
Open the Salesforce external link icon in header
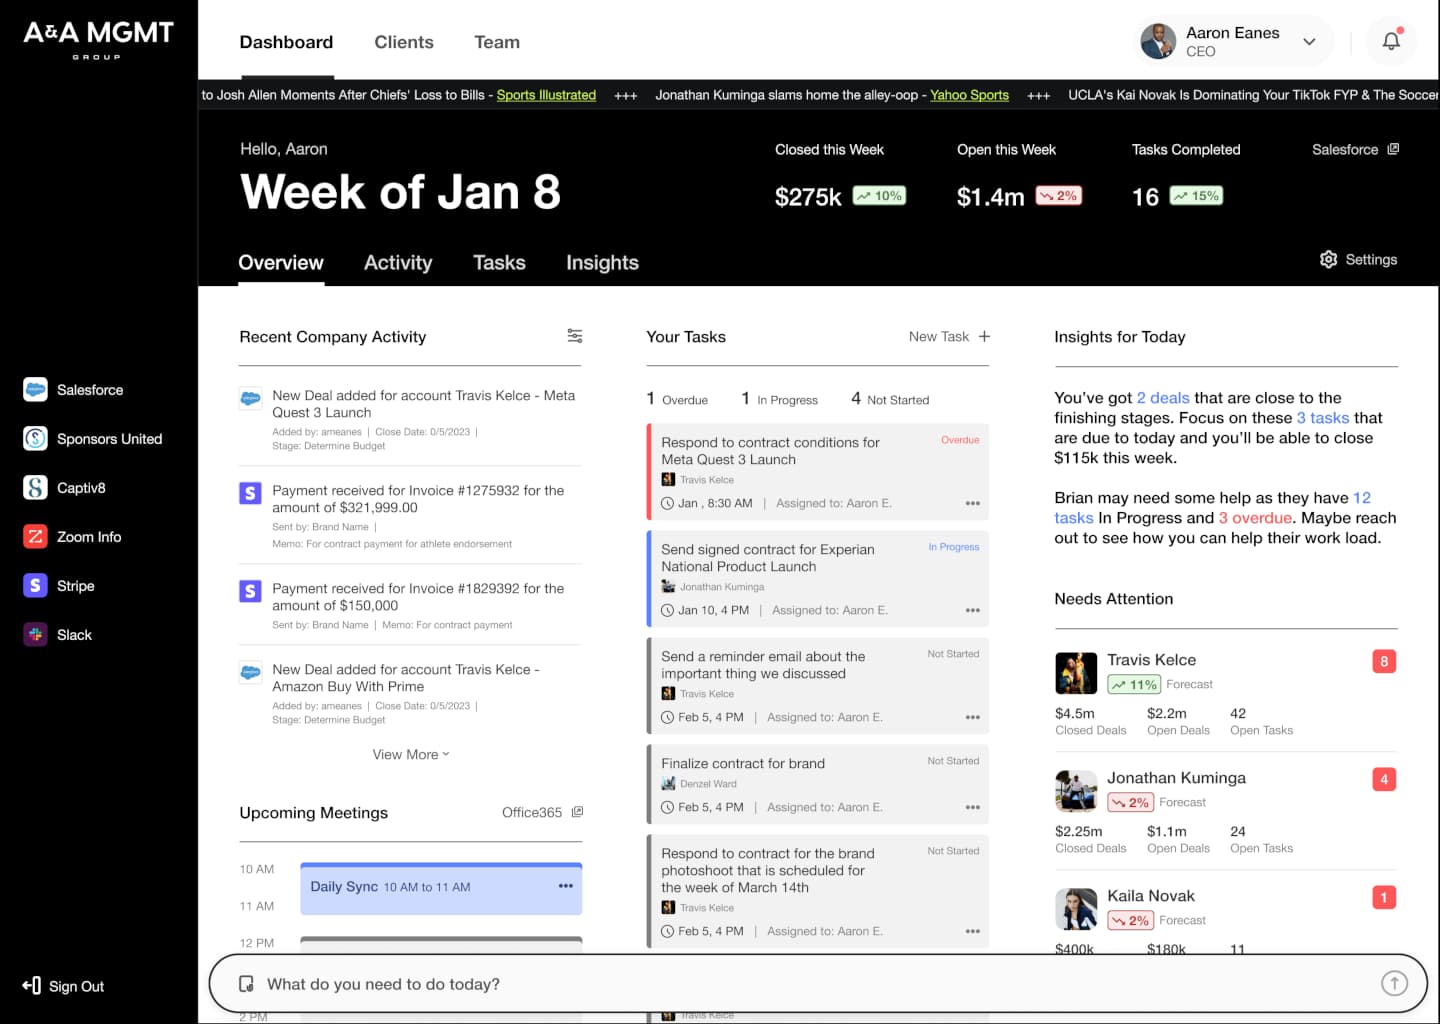click(1393, 149)
